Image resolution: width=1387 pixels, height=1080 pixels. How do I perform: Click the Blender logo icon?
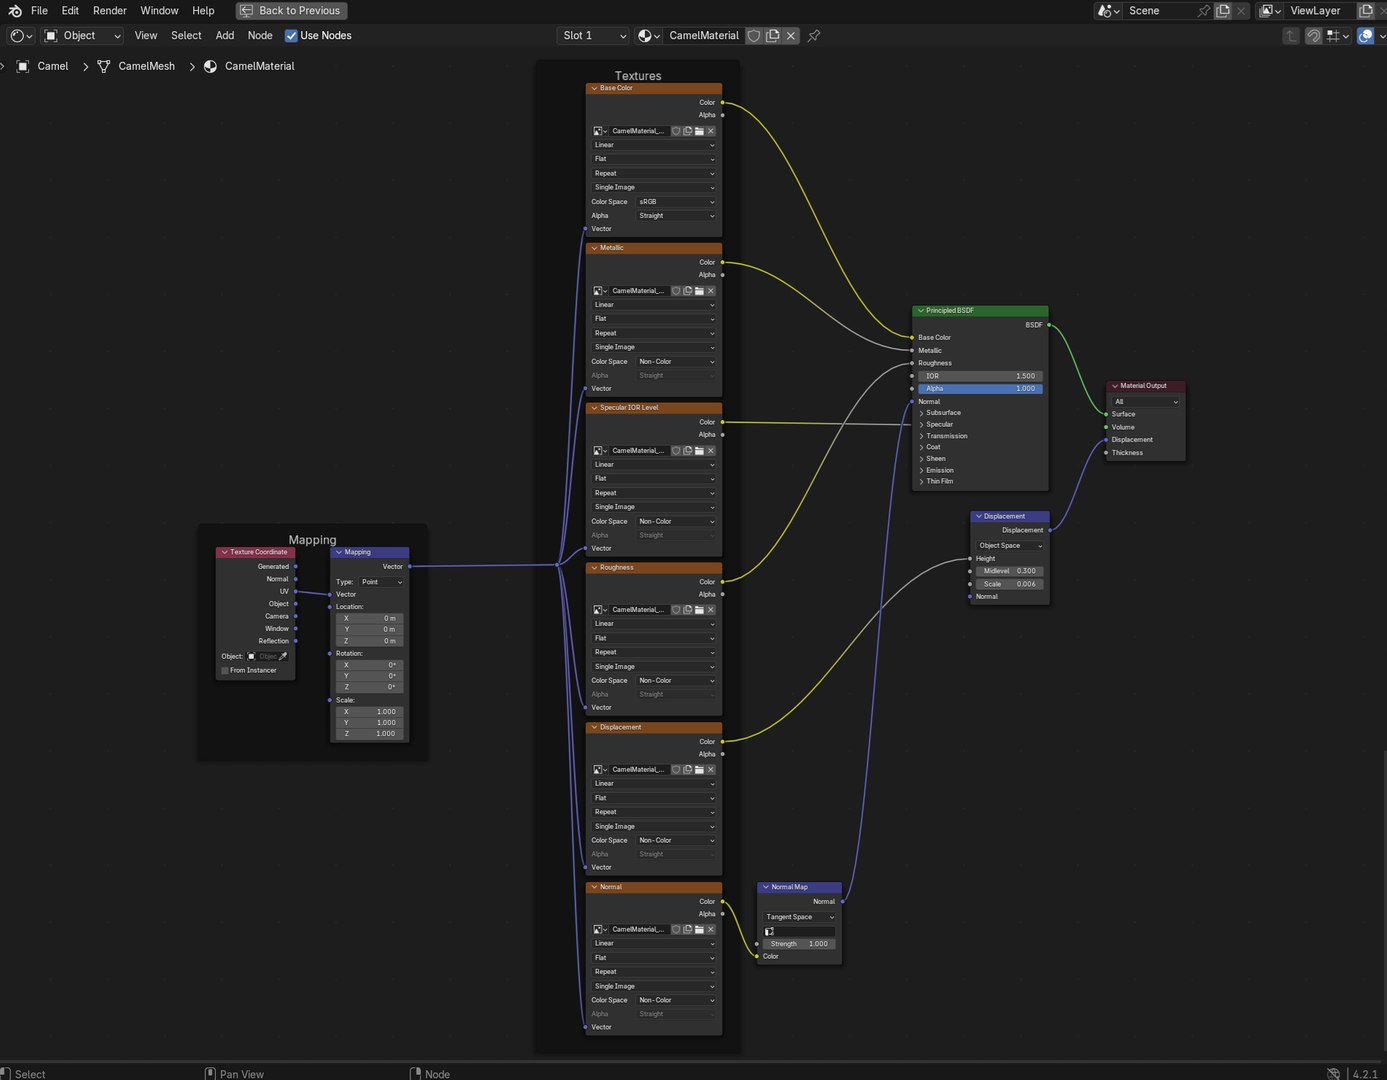click(x=14, y=10)
